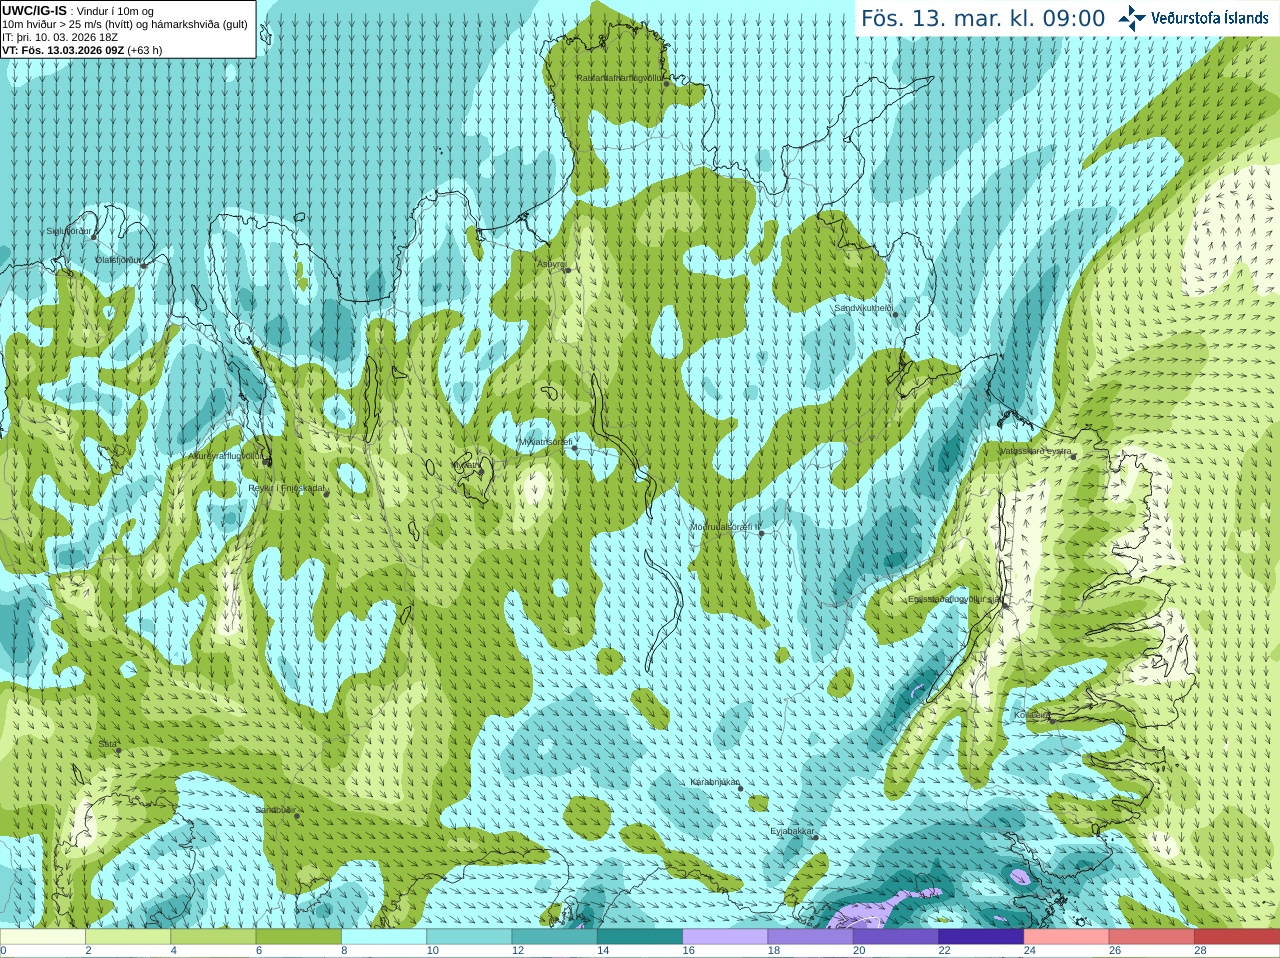Click the lavender 16–18 m/s legend swatch
Screen dimensions: 1280x958
pyautogui.click(x=725, y=937)
